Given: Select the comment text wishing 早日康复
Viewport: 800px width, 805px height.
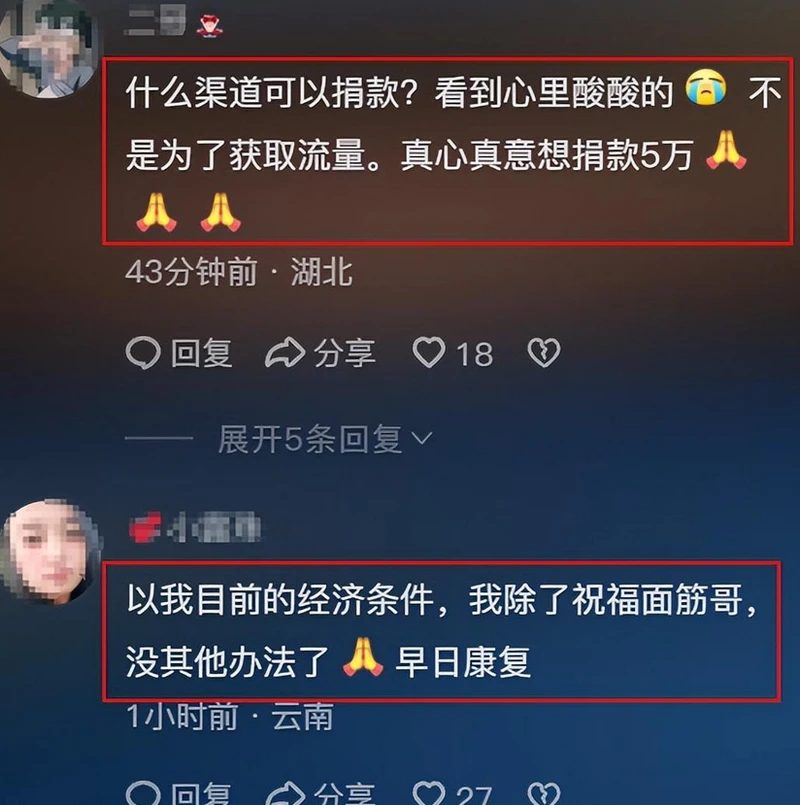Looking at the screenshot, I should 442,631.
